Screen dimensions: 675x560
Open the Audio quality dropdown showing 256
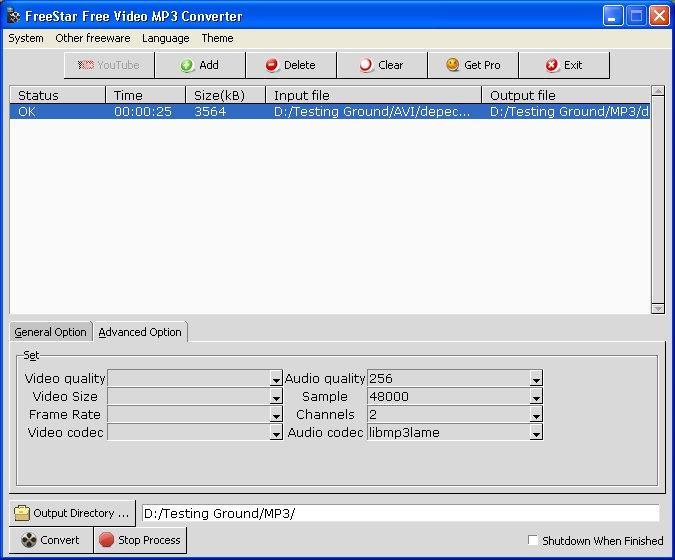[536, 379]
